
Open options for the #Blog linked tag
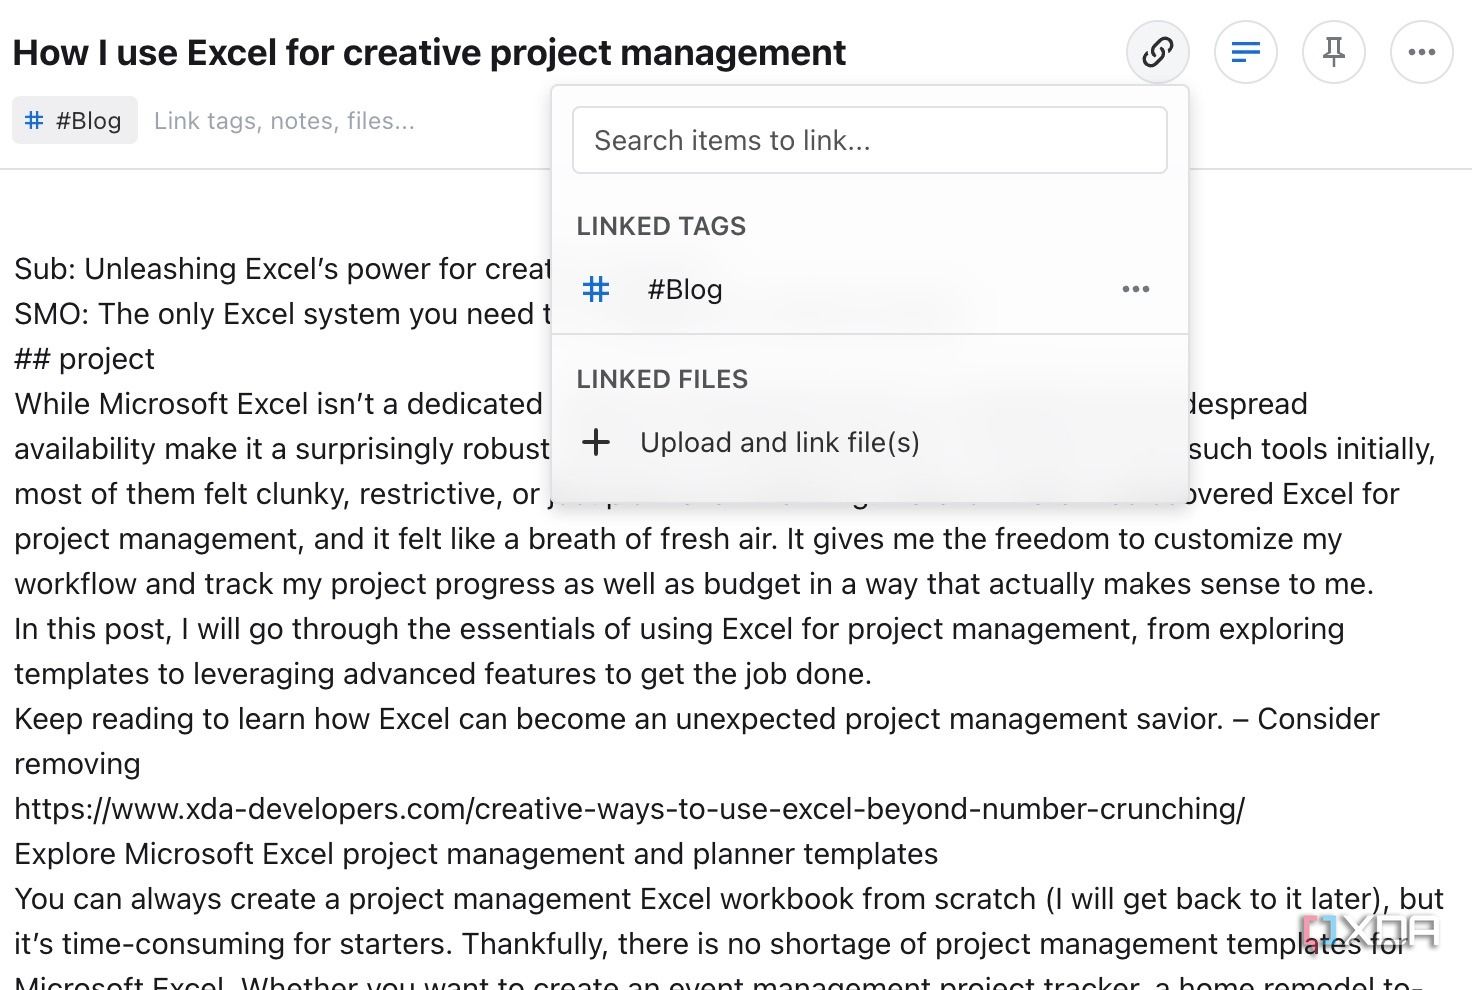(x=1135, y=289)
